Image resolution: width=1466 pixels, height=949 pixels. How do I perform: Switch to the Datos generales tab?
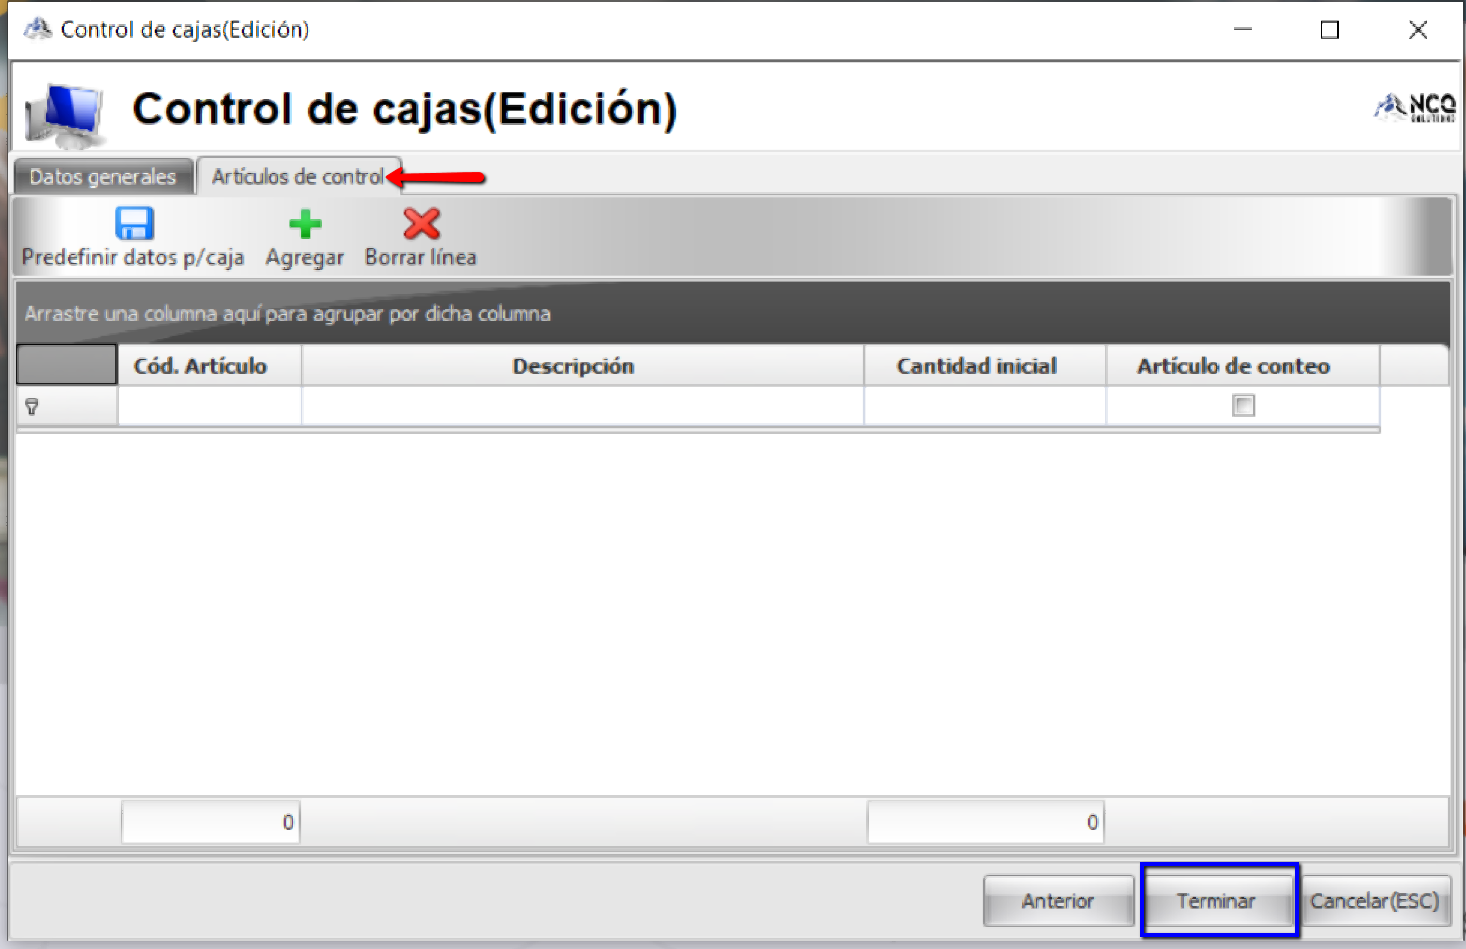click(x=102, y=176)
